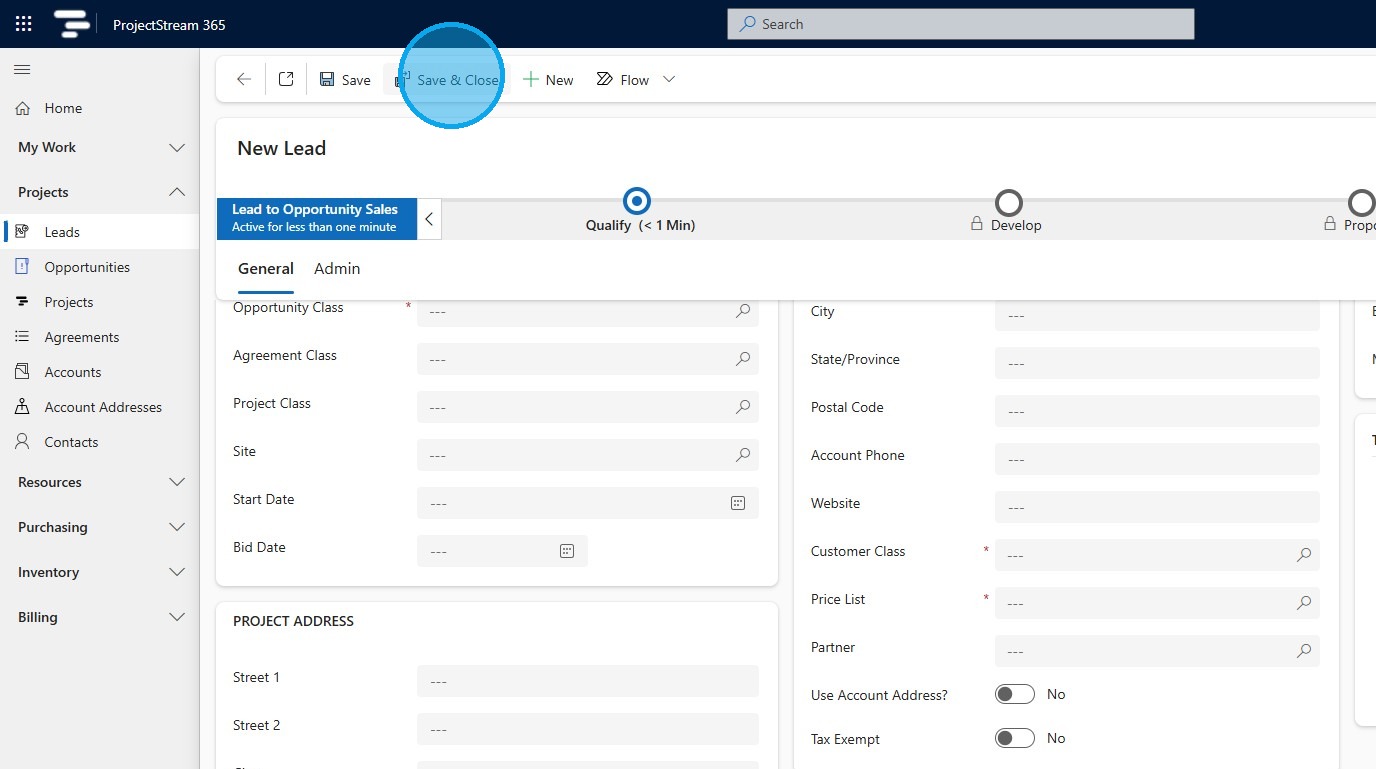Click Site lookup search icon
Image resolution: width=1376 pixels, height=769 pixels.
pyautogui.click(x=743, y=455)
